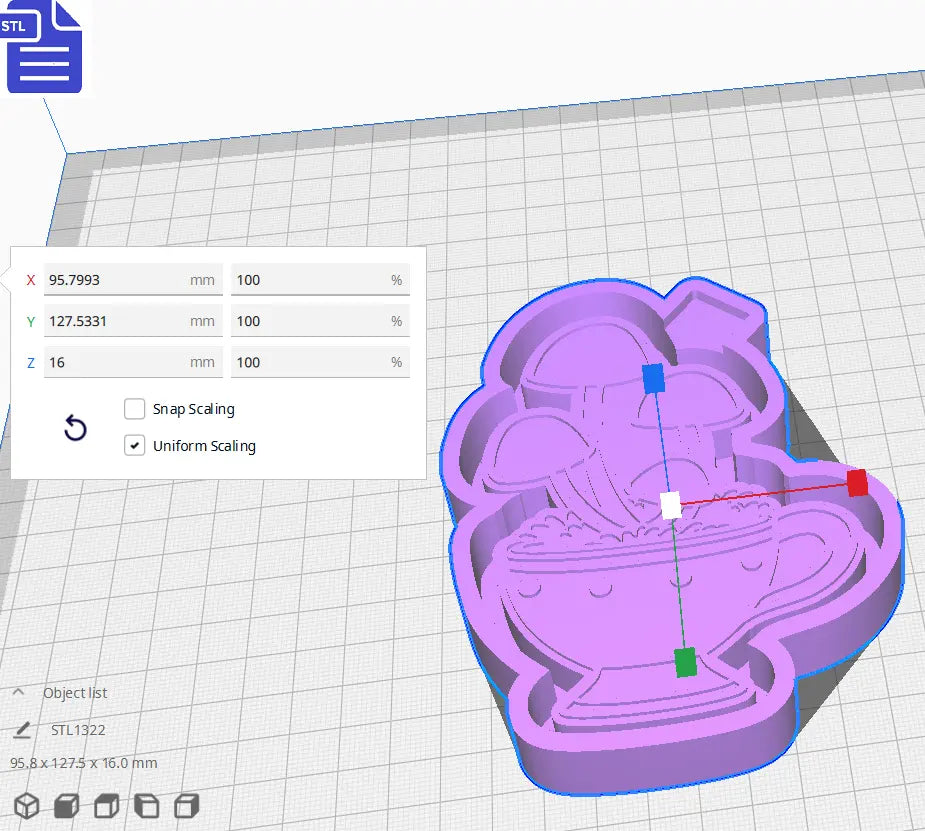This screenshot has width=925, height=831.
Task: Click the Z scale percentage field
Action: (x=320, y=362)
